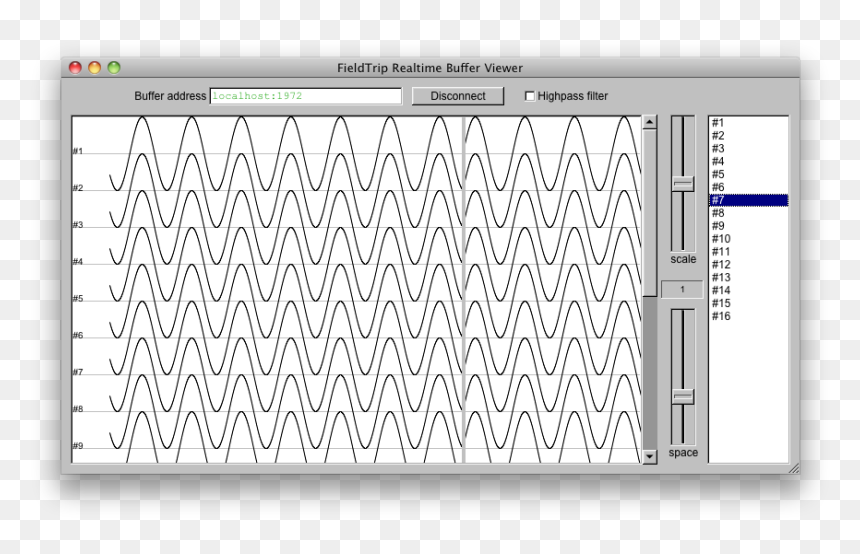Select channel #1 in the channel list
Viewport: 860px width, 554px height.
pos(749,123)
